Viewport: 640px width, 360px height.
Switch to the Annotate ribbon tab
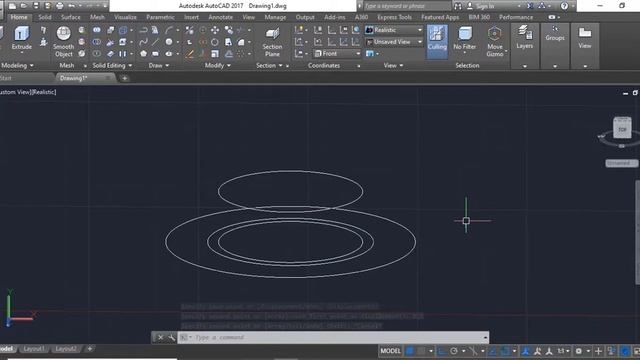click(220, 17)
